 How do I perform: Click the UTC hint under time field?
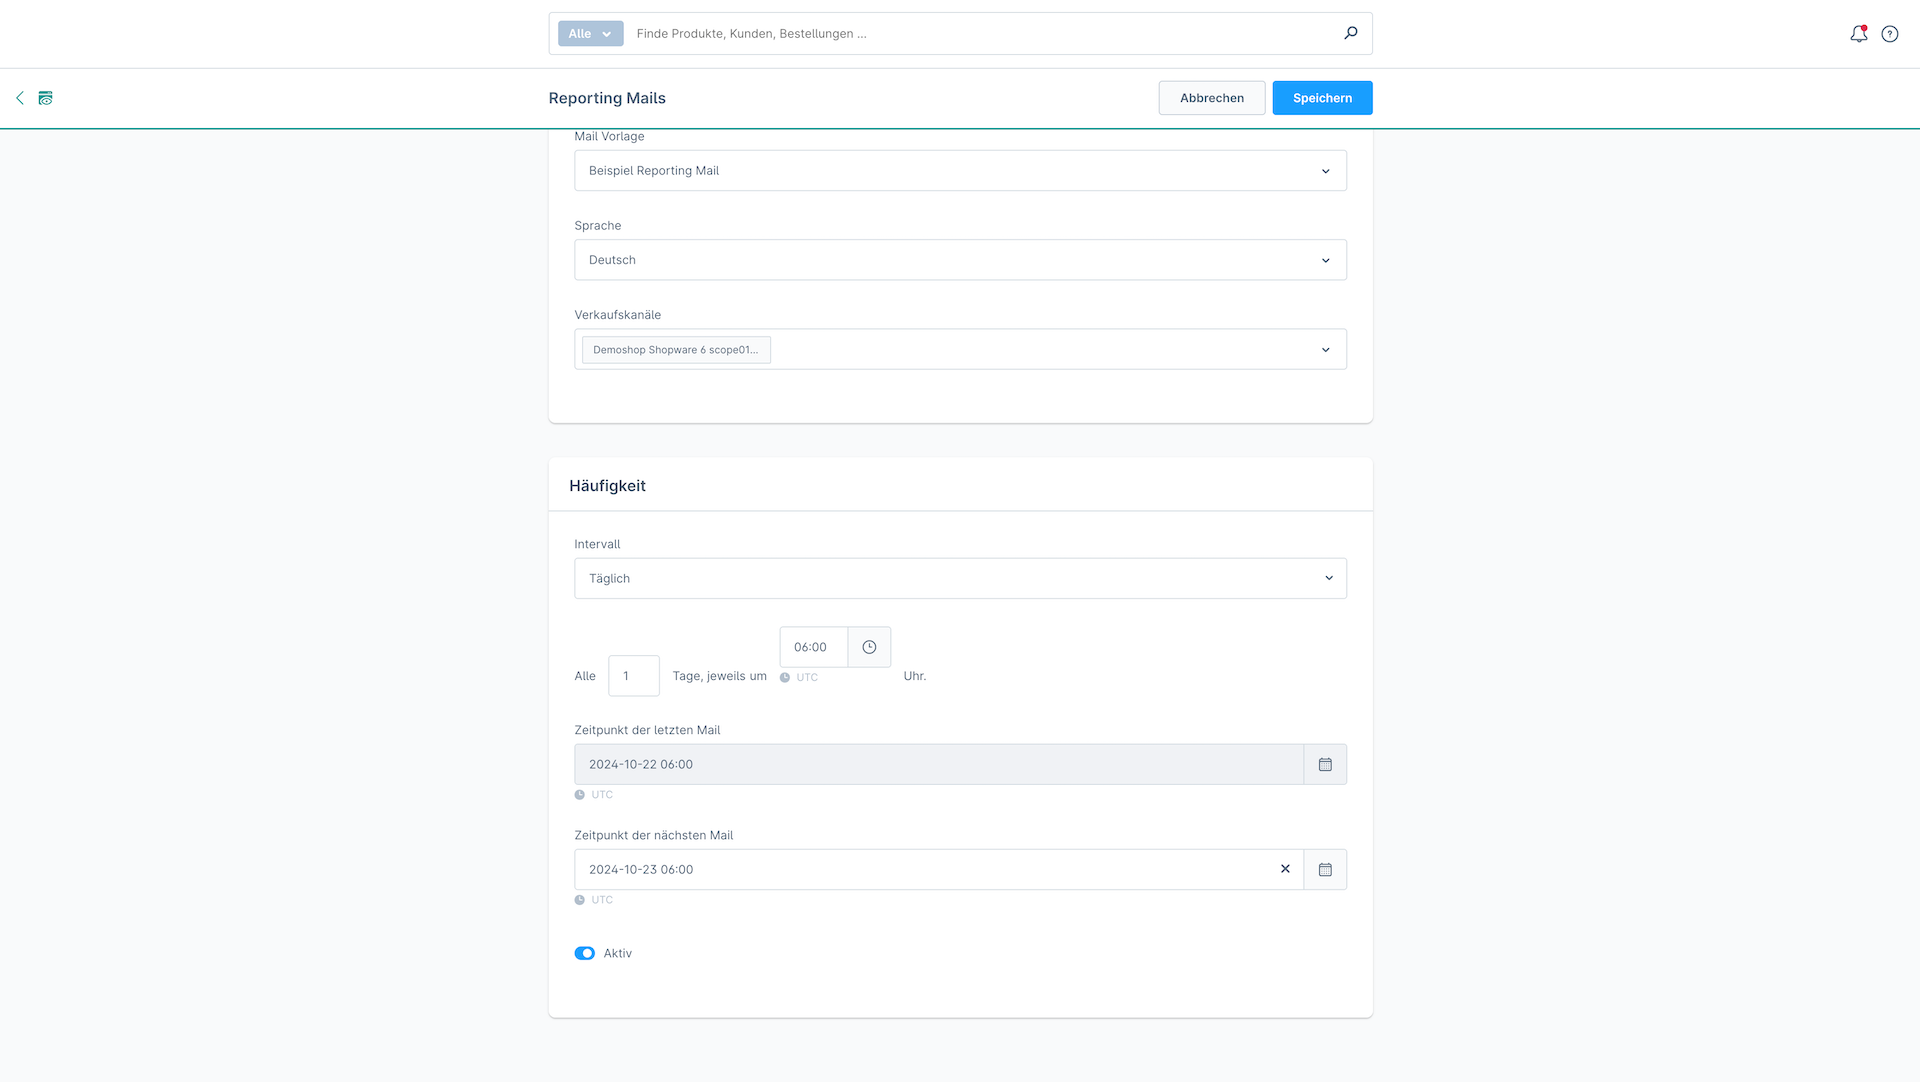tap(807, 678)
